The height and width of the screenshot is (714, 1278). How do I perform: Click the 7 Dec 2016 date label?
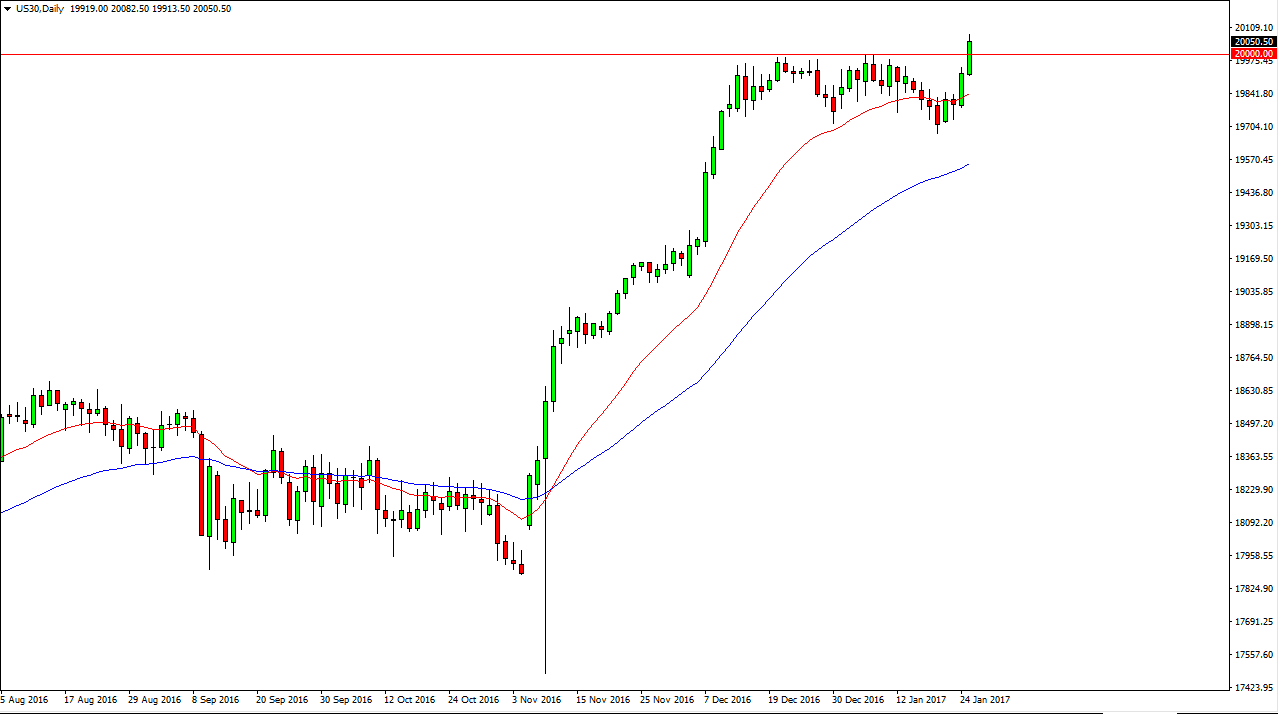[728, 700]
